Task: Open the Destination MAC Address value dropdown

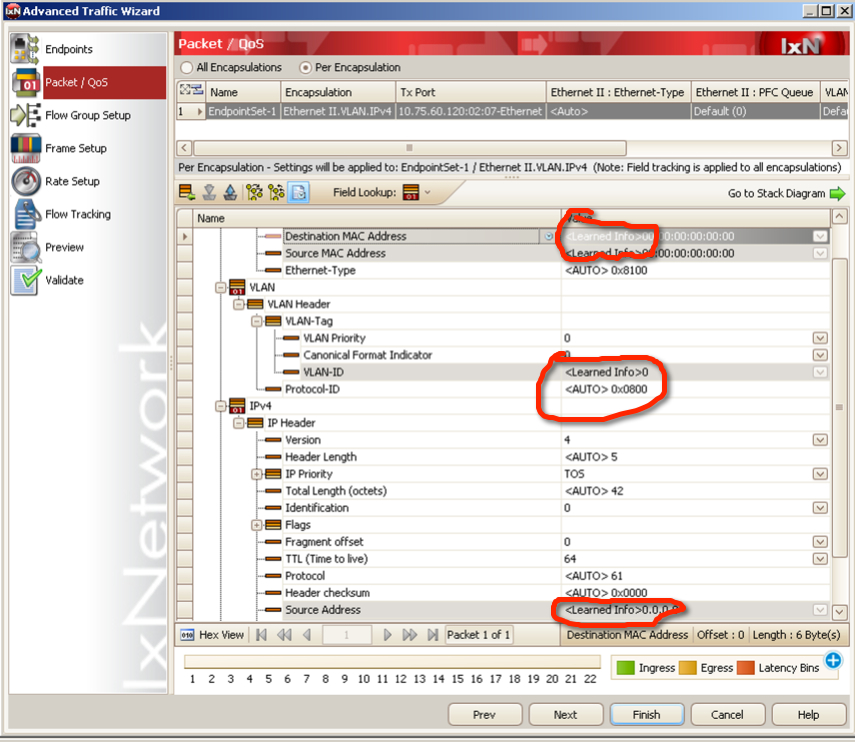Action: click(820, 236)
